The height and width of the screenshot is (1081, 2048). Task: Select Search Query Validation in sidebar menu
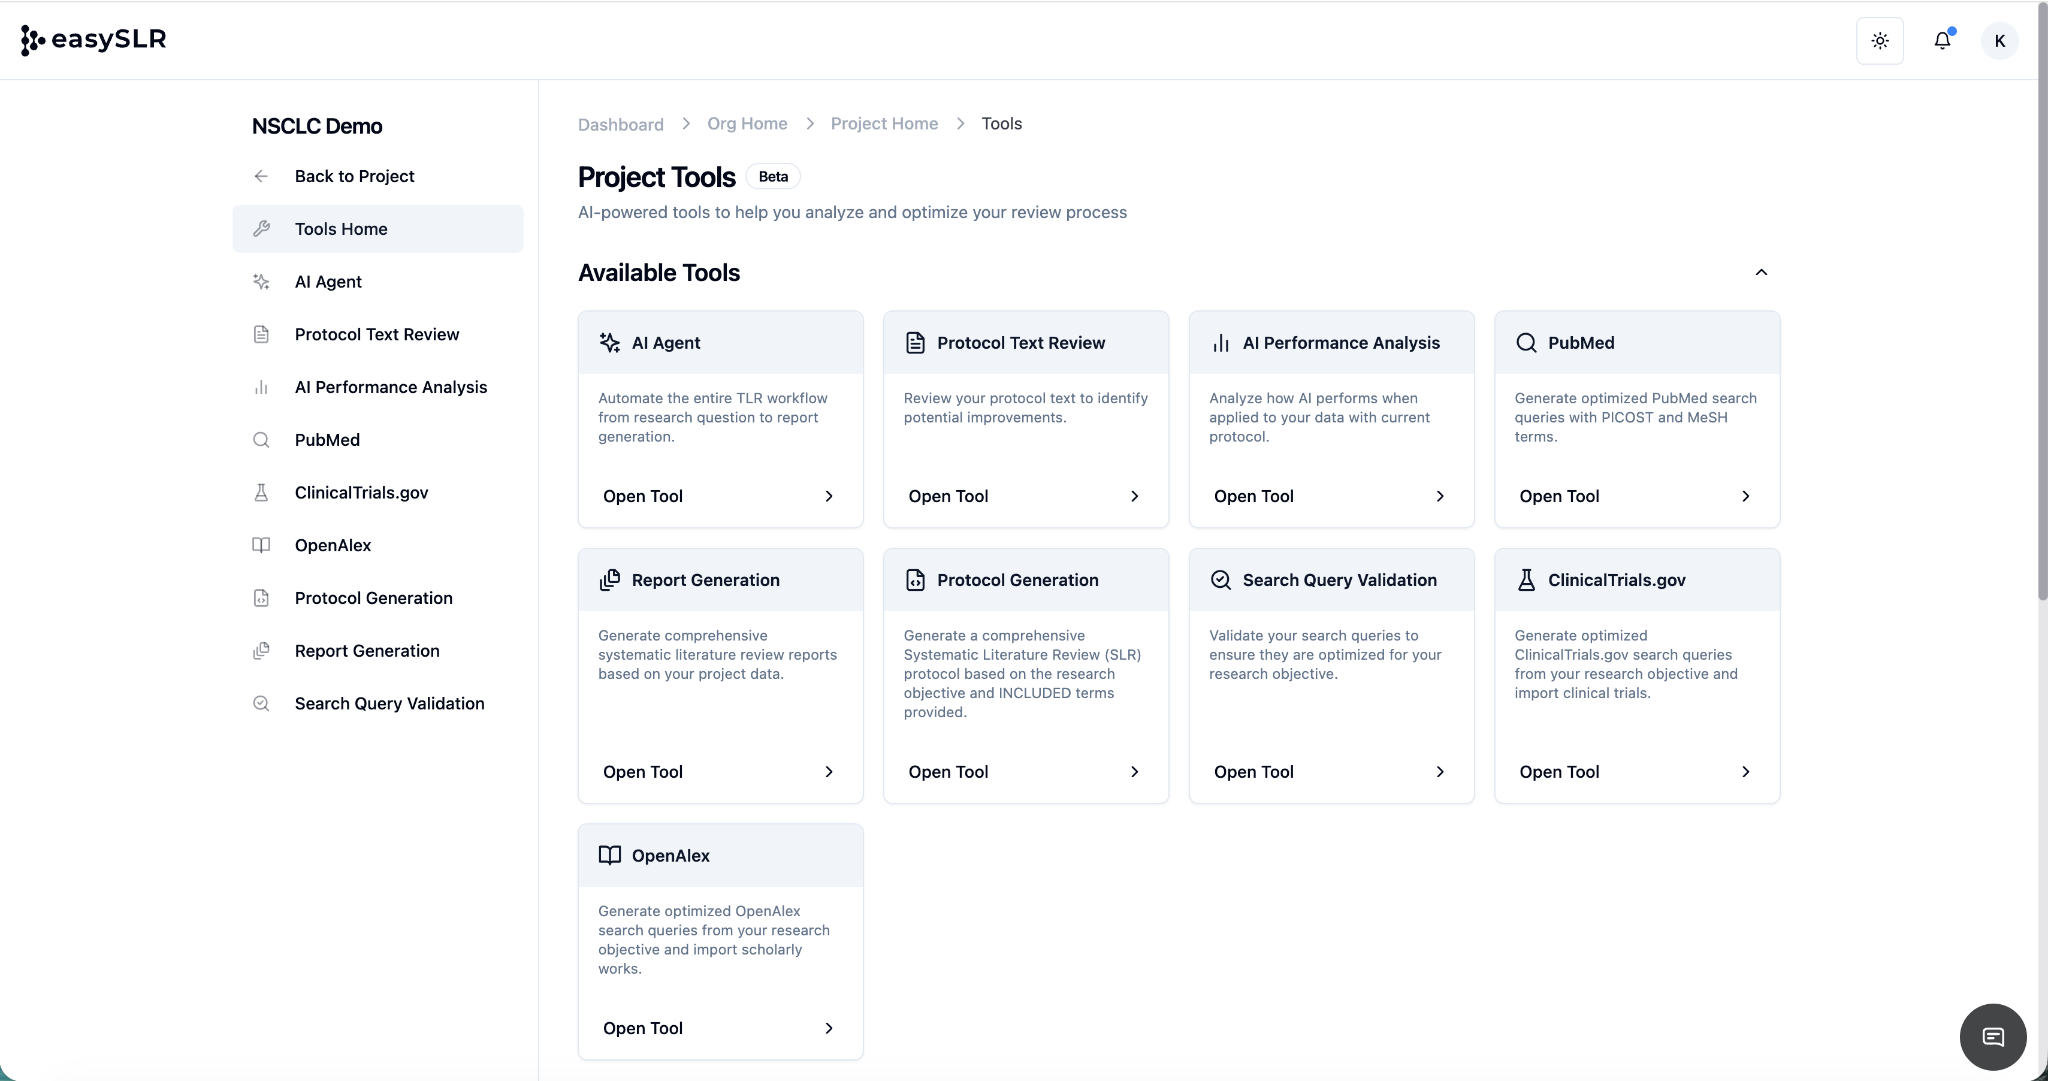coord(389,703)
